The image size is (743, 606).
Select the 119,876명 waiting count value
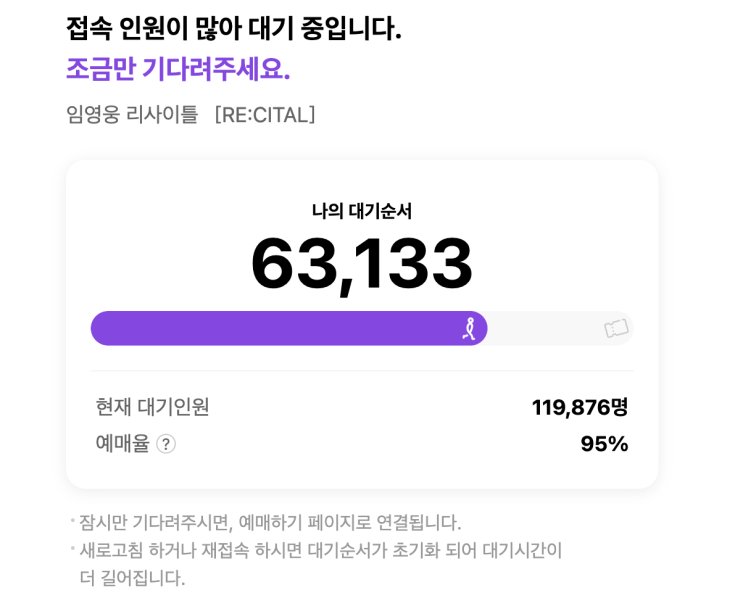click(x=580, y=407)
